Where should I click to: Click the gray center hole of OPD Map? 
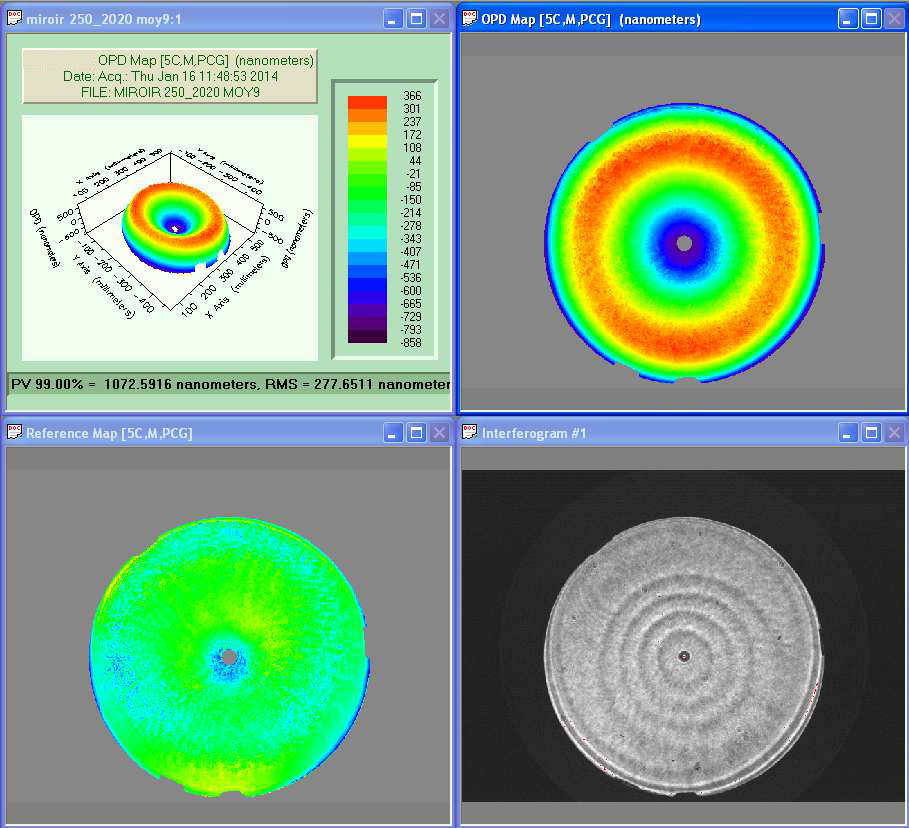[x=684, y=243]
